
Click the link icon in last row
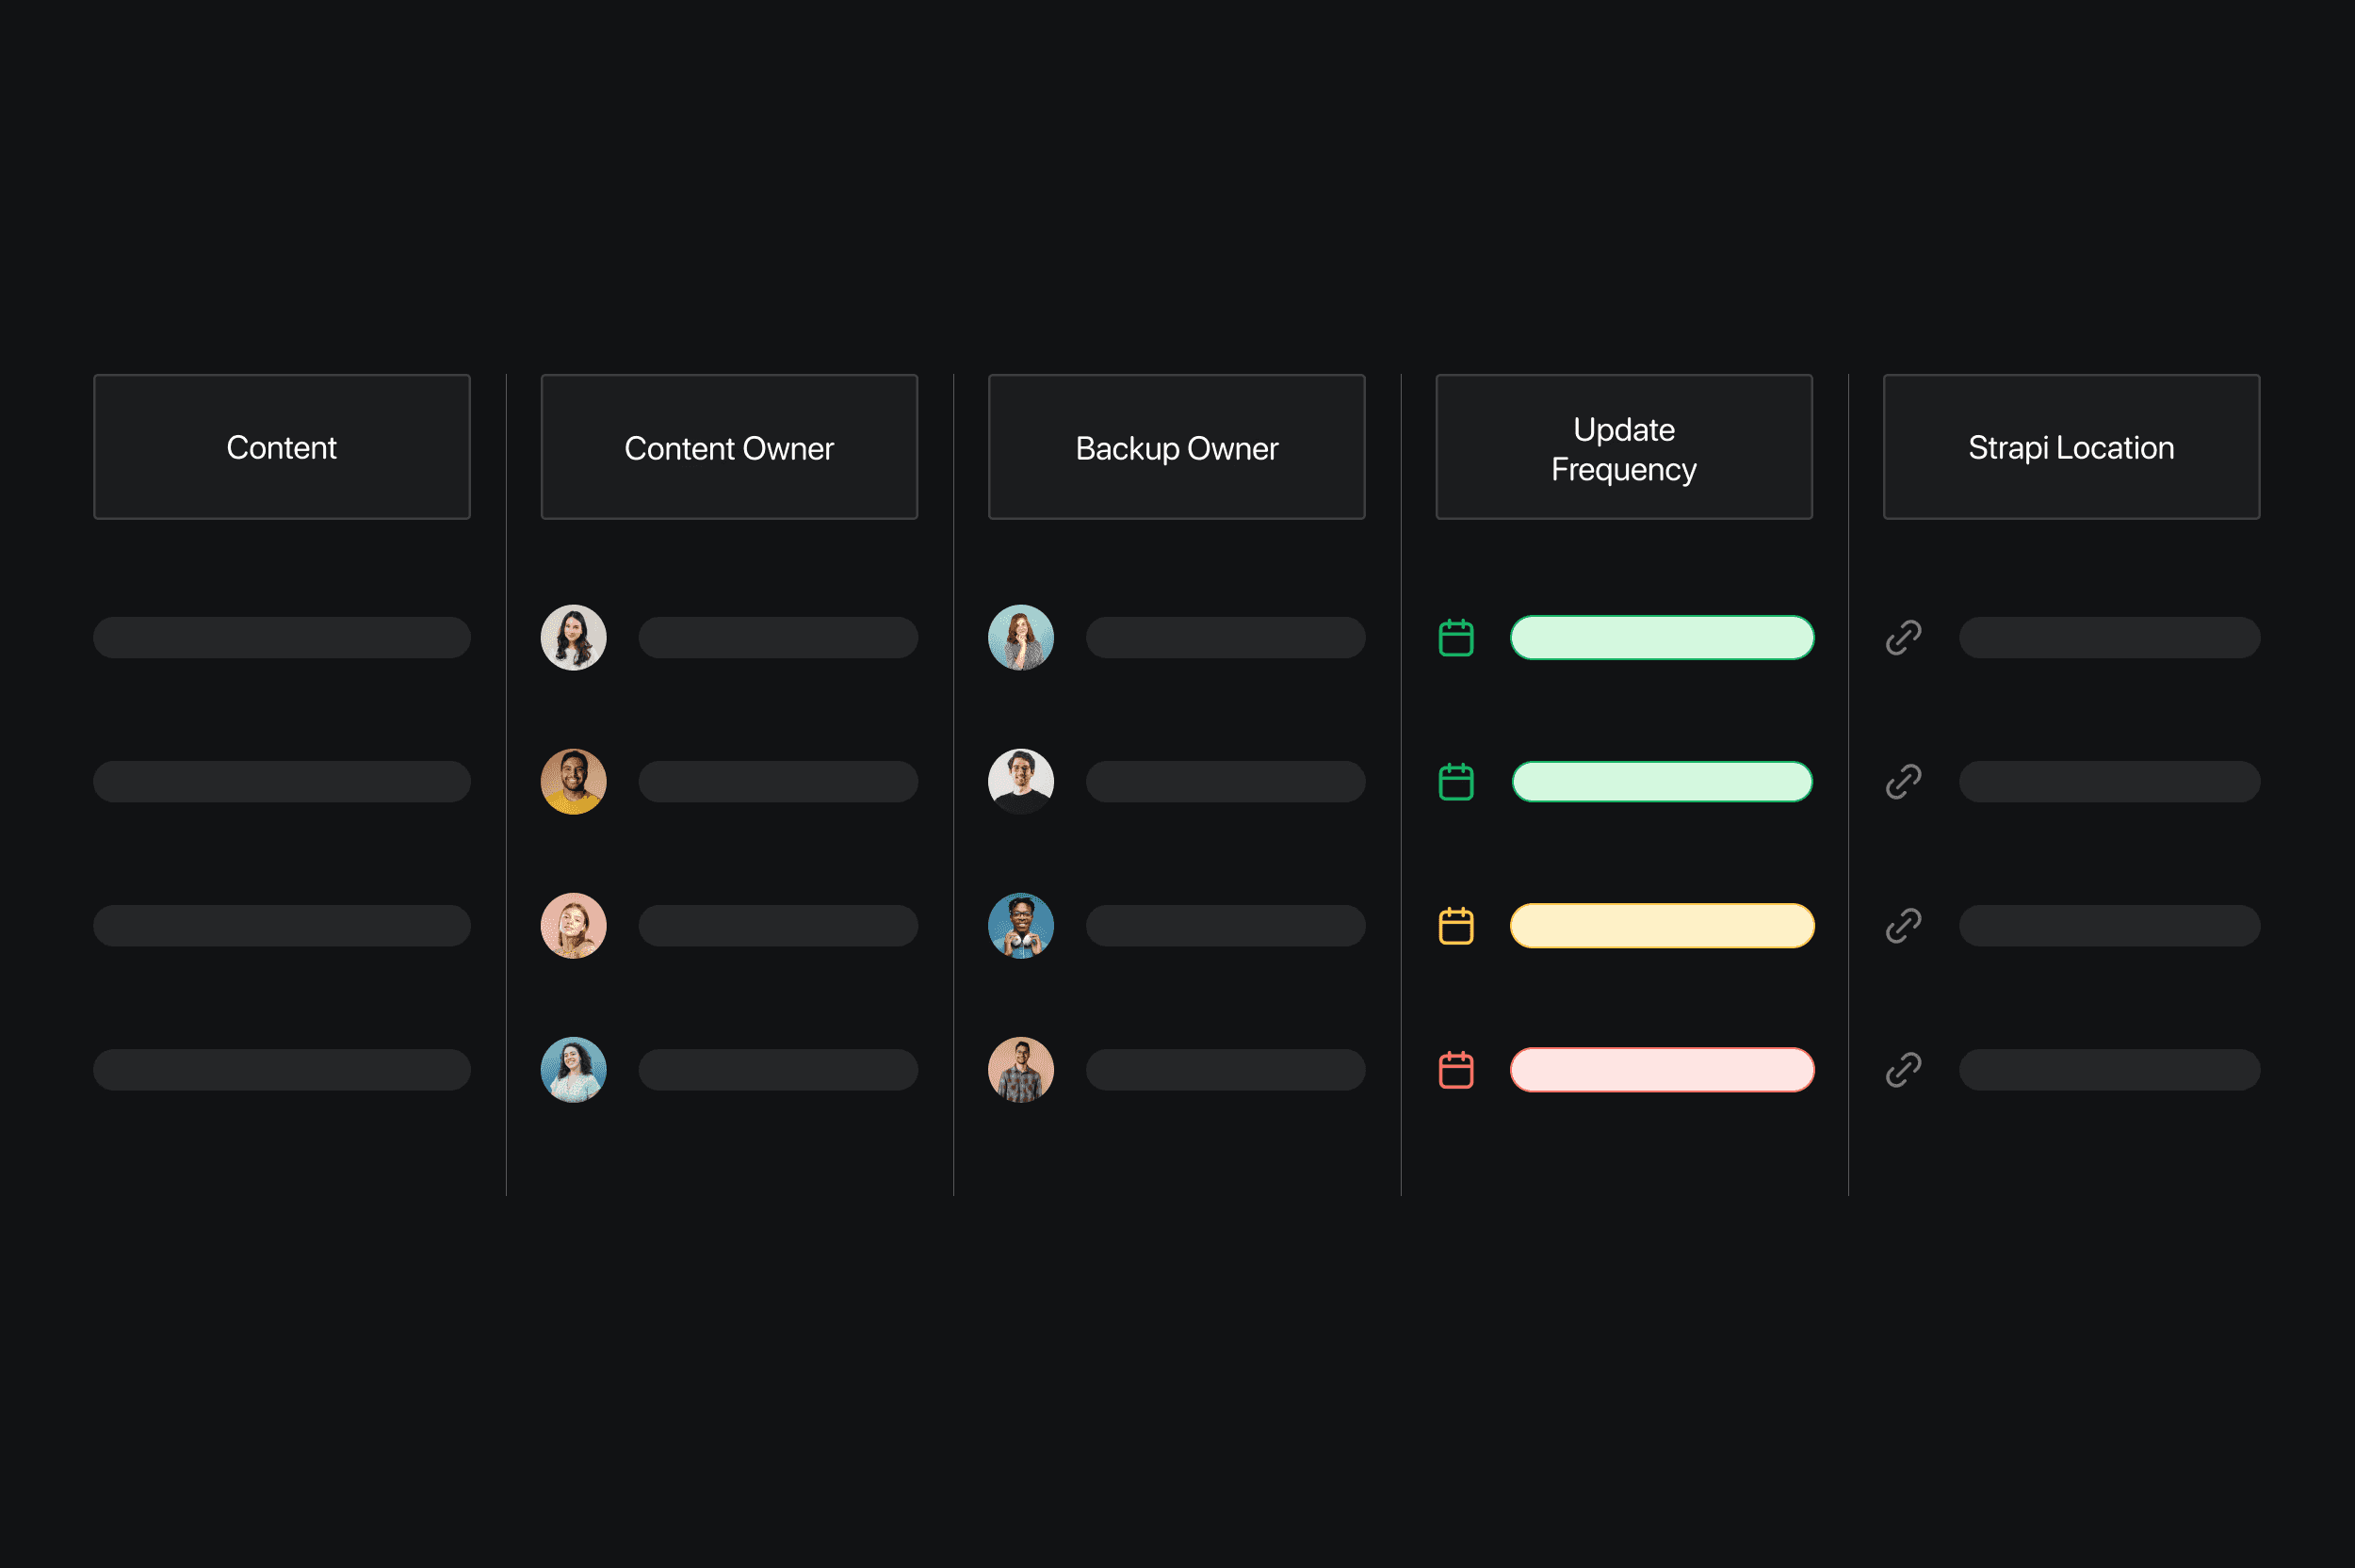[x=1903, y=1070]
